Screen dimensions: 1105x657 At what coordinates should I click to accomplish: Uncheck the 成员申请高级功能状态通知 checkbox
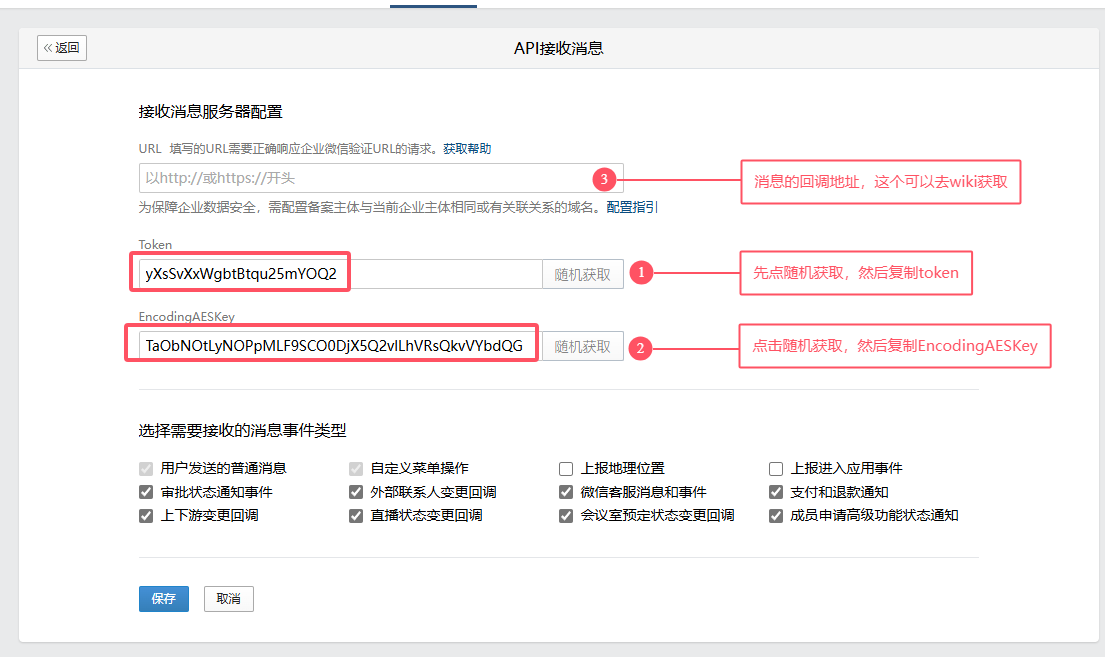[776, 516]
